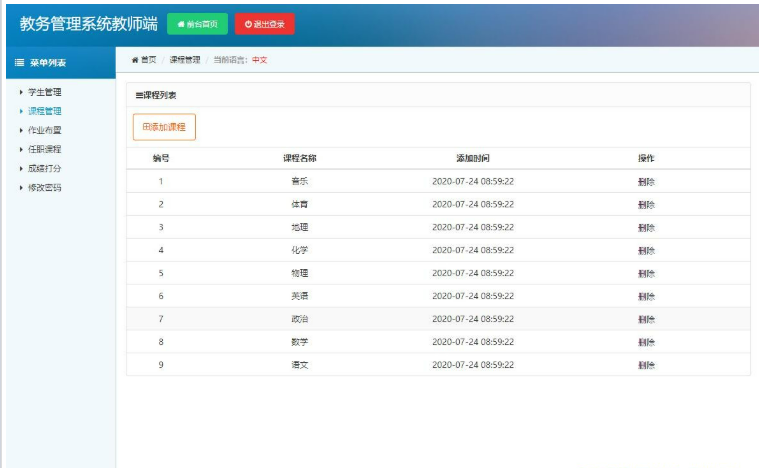Image resolution: width=759 pixels, height=468 pixels.
Task: Expand 修改密码 menu arrow
Action: (x=21, y=188)
